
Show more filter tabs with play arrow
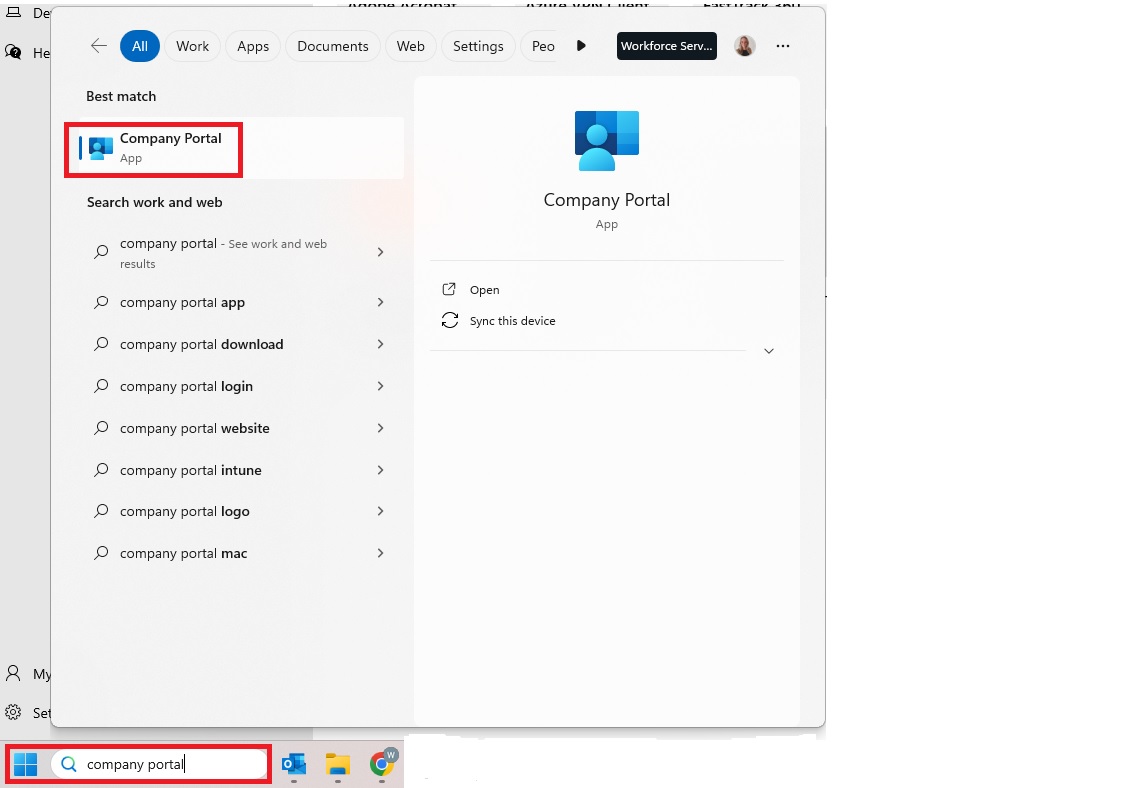581,46
